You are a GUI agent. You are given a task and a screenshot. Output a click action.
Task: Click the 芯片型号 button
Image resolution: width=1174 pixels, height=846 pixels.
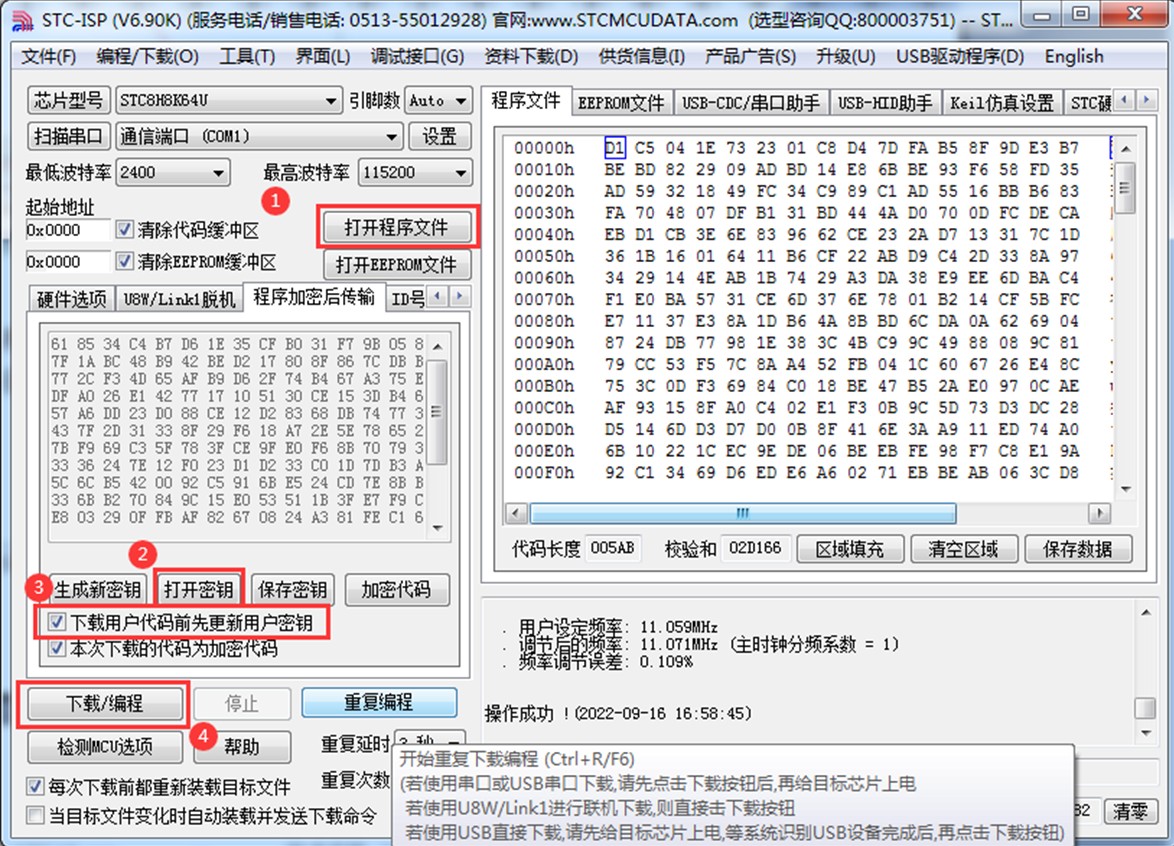pyautogui.click(x=68, y=100)
